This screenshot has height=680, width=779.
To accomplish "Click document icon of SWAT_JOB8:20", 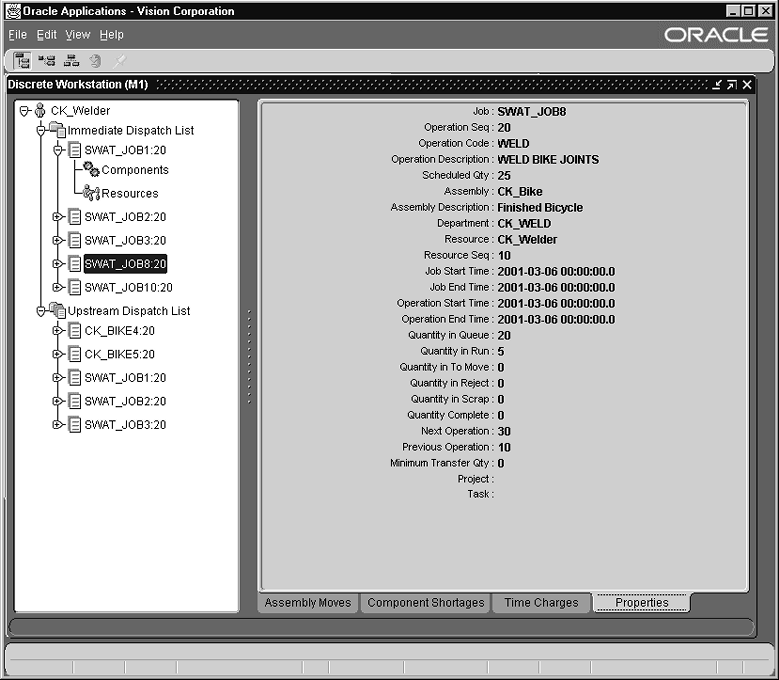I will (75, 264).
